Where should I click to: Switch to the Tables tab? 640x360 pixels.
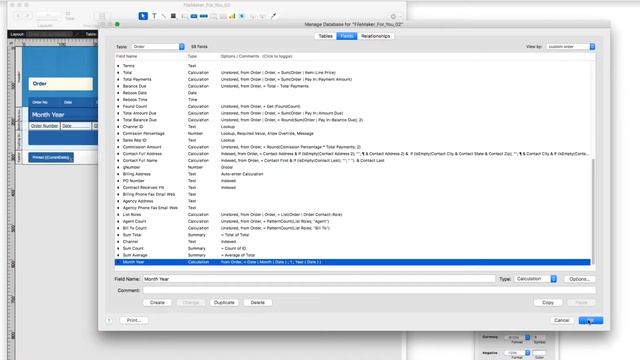click(325, 36)
